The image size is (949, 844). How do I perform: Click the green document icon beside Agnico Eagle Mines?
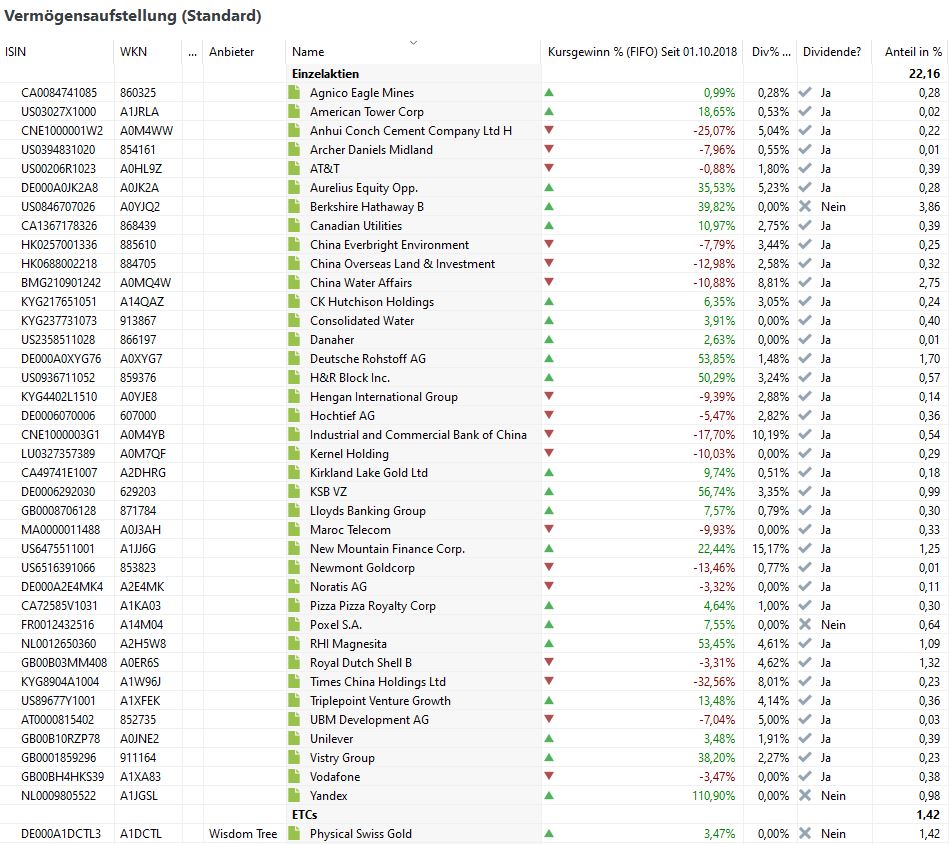[294, 93]
